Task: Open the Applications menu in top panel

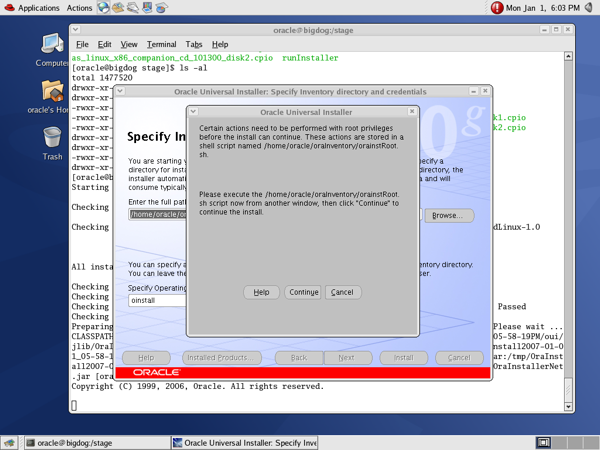Action: pos(32,8)
